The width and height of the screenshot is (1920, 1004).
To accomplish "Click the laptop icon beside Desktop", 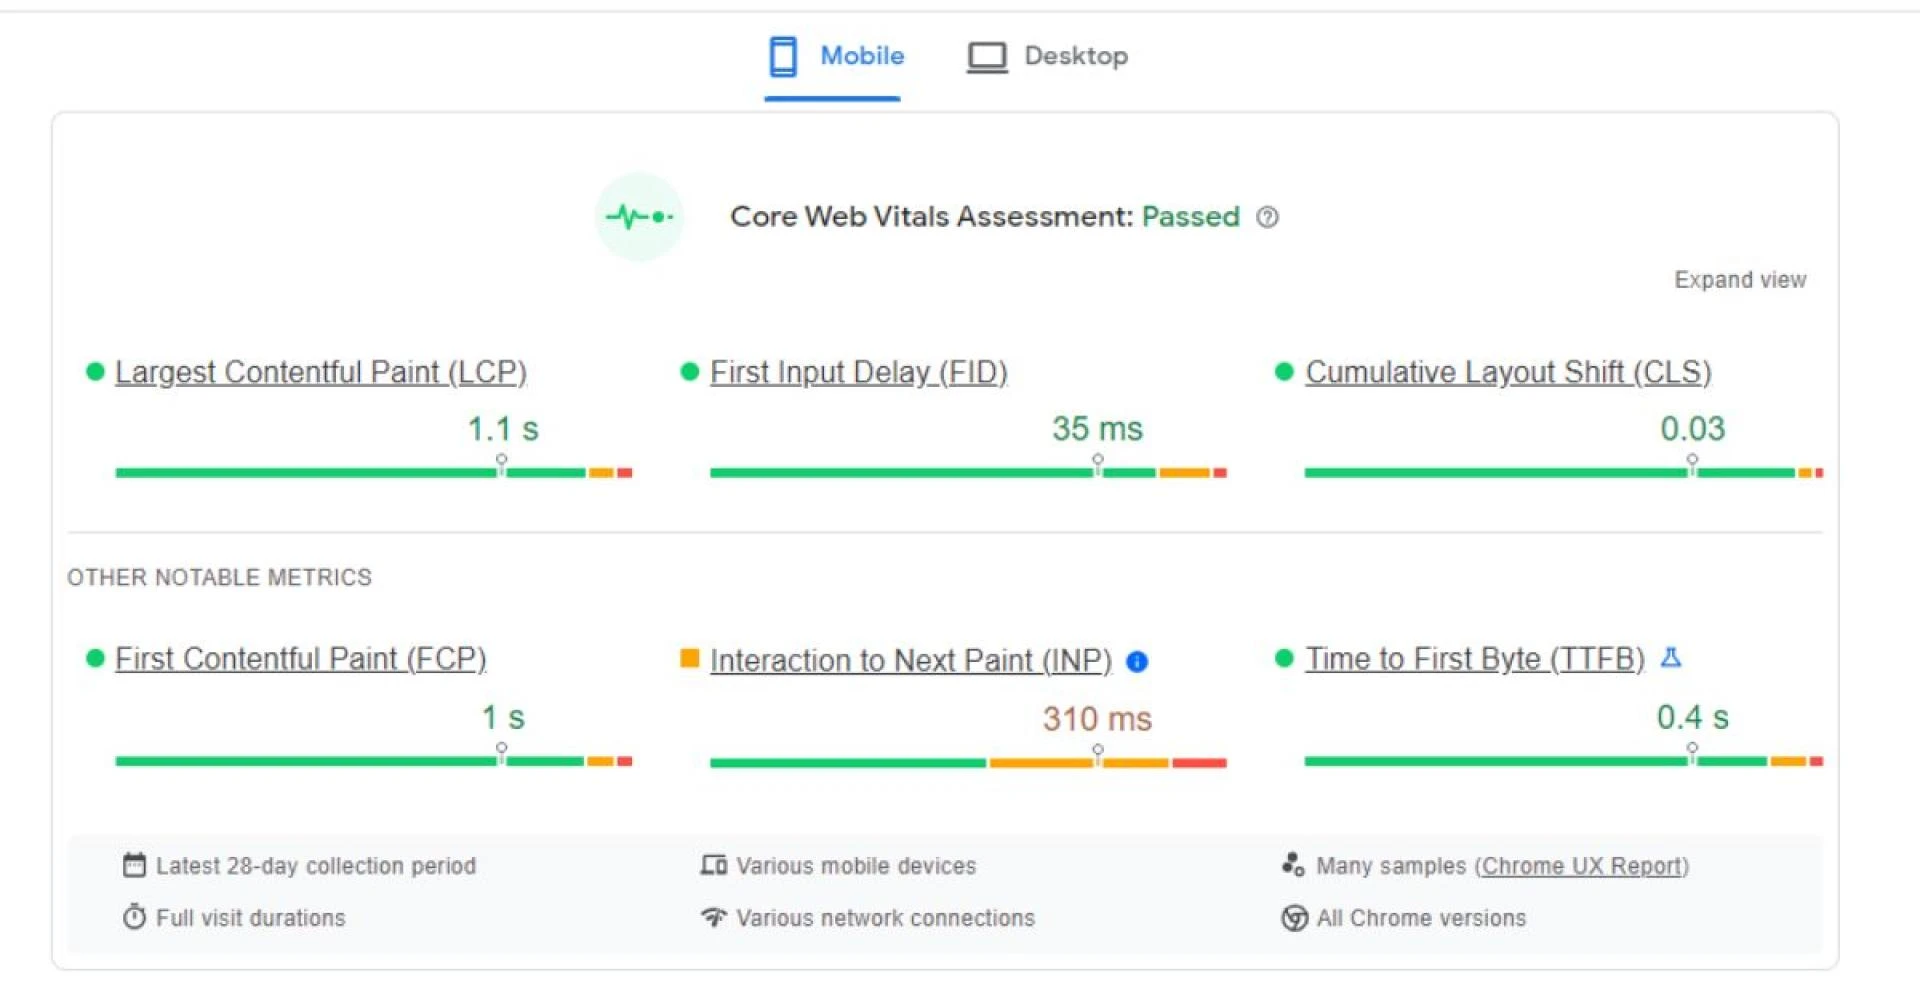I will (x=986, y=57).
